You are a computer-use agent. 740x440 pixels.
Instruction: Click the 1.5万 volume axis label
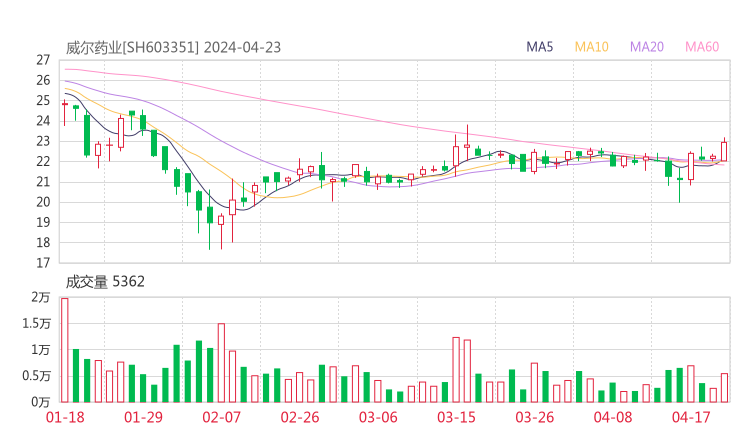[36, 324]
